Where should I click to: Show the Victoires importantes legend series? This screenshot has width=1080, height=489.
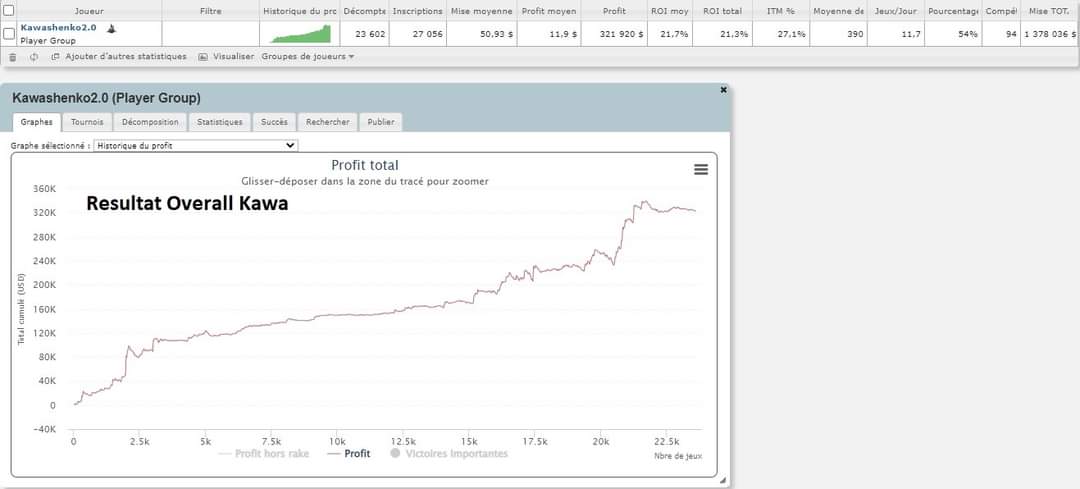click(x=450, y=453)
